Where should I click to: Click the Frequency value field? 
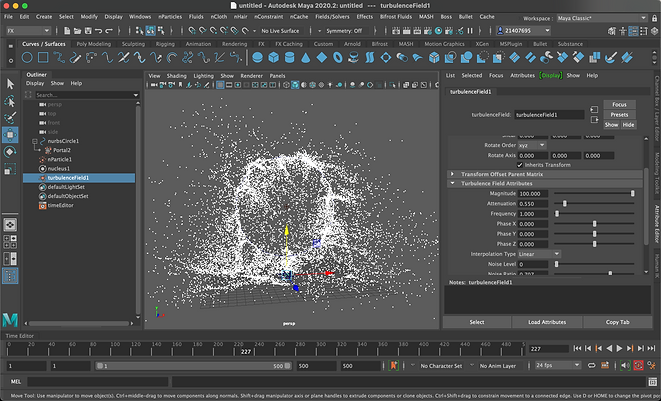pos(533,214)
